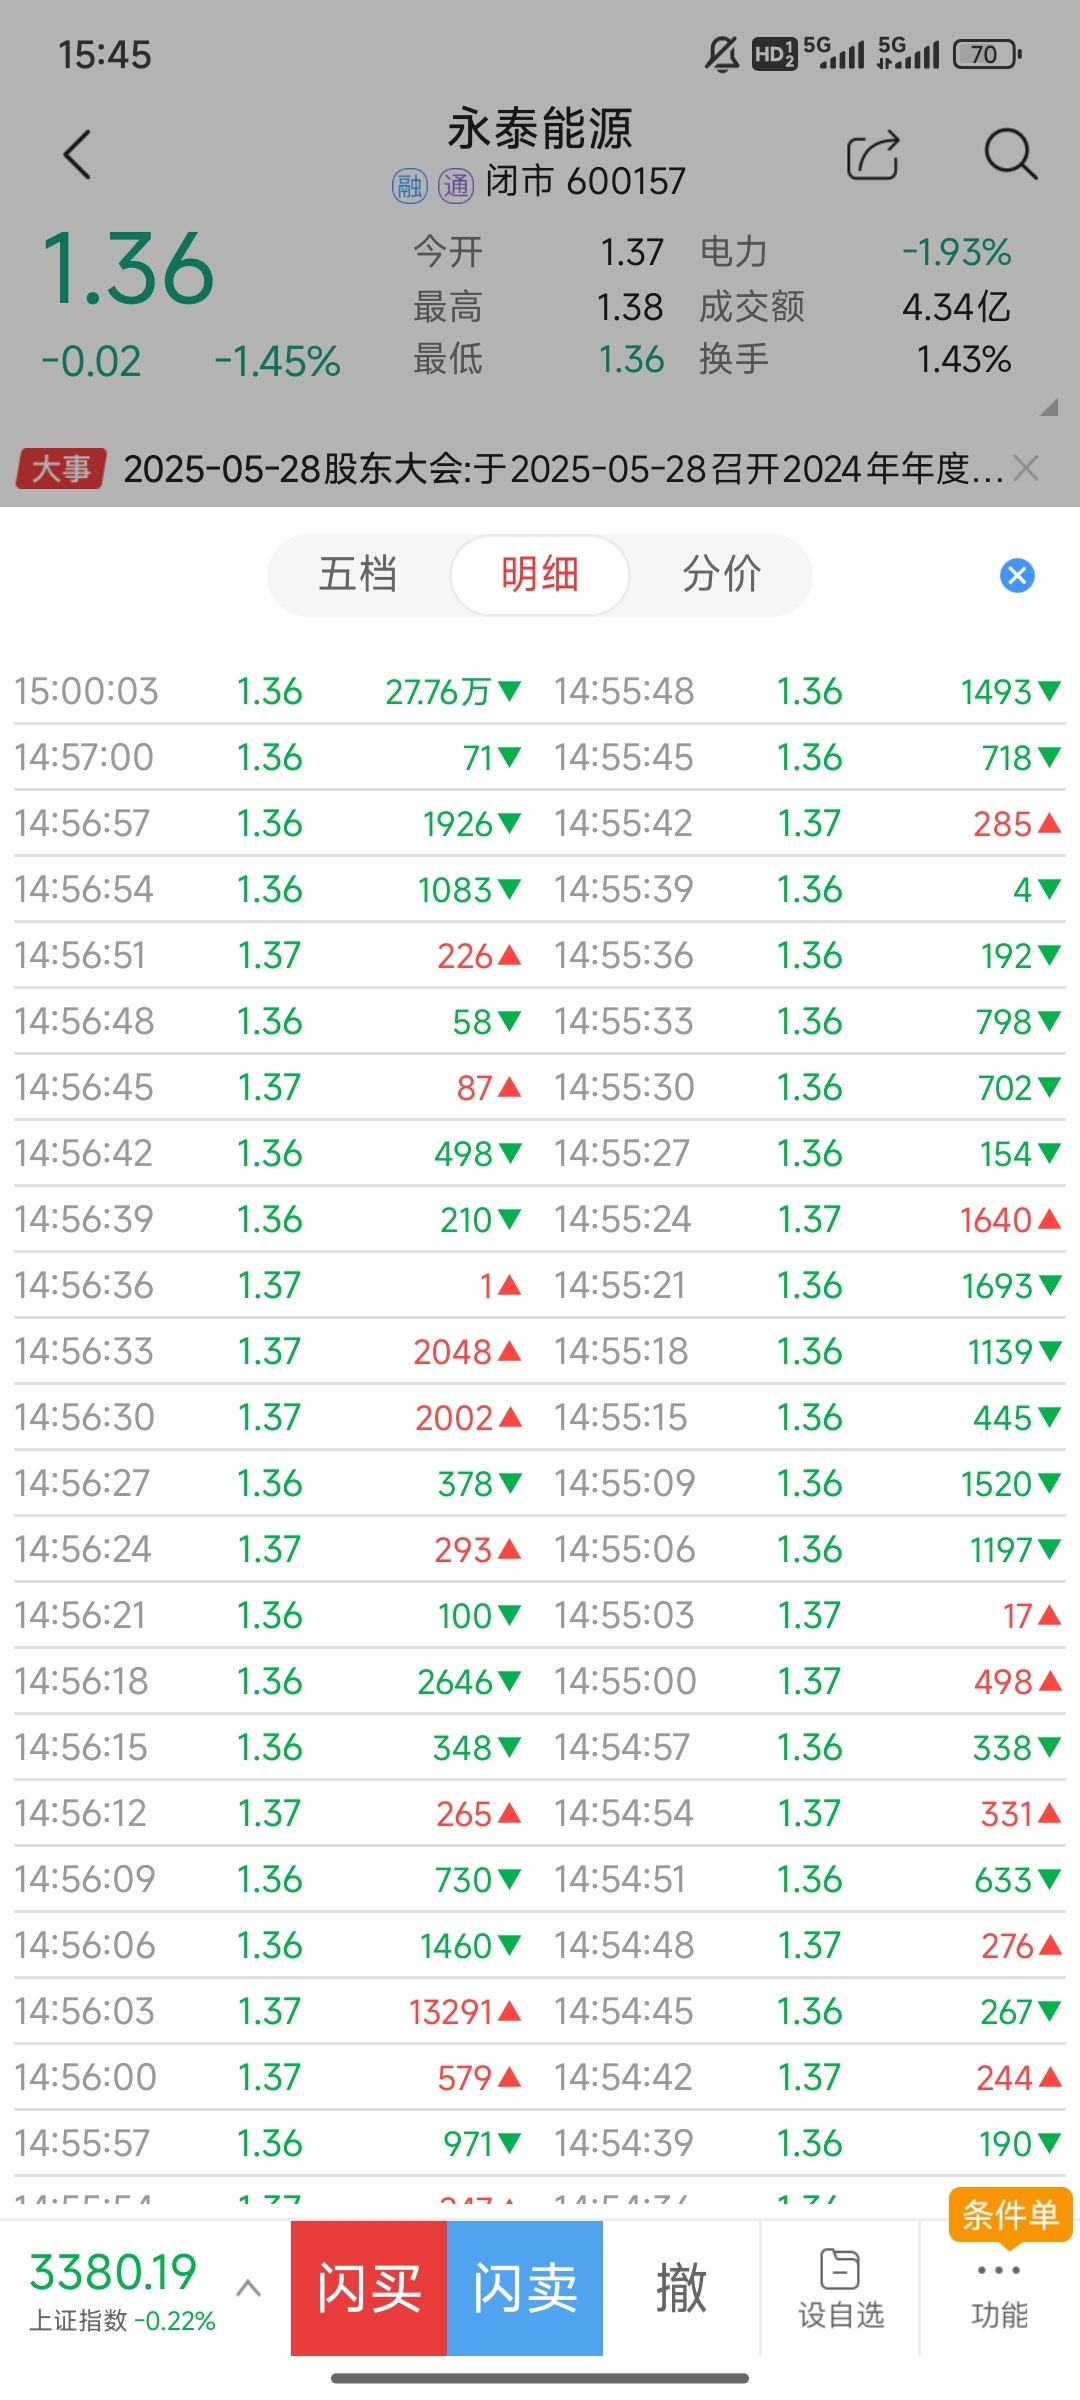Tap the -1.45% change percentage
The image size is (1080, 2400).
(278, 361)
